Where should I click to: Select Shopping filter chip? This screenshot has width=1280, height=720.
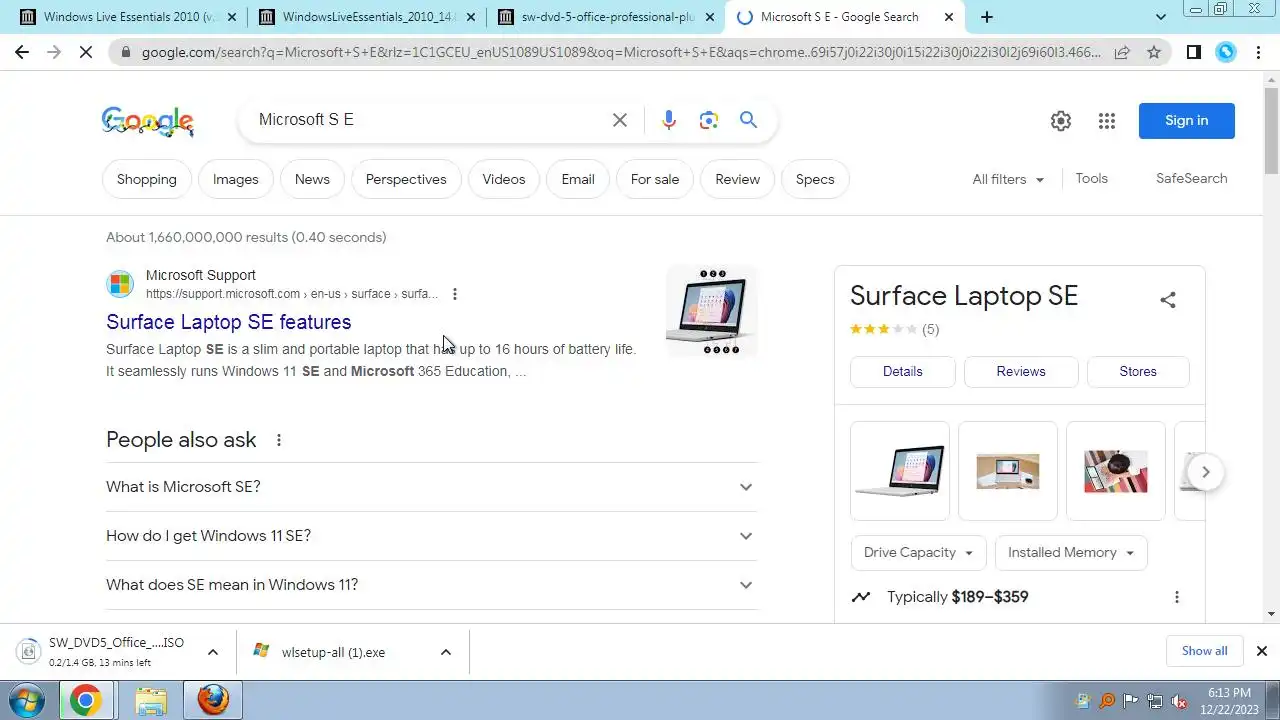[147, 179]
